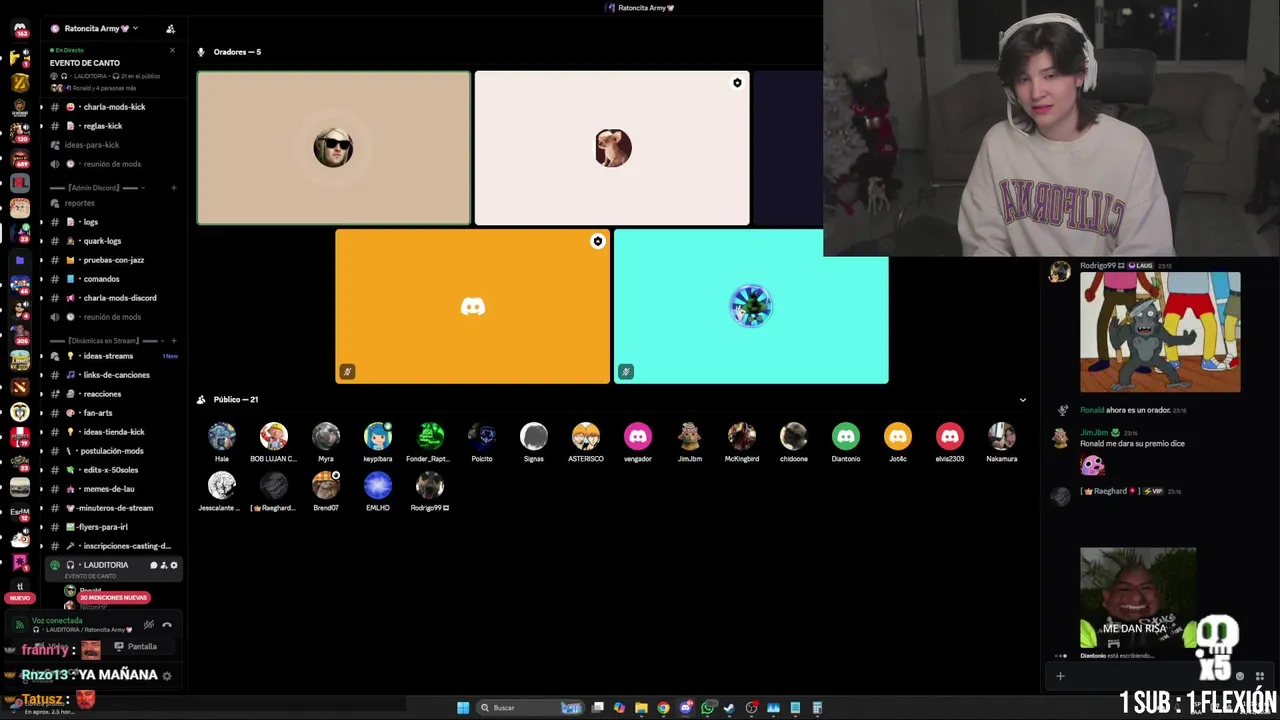Click the chat plus attachment button

click(1060, 676)
